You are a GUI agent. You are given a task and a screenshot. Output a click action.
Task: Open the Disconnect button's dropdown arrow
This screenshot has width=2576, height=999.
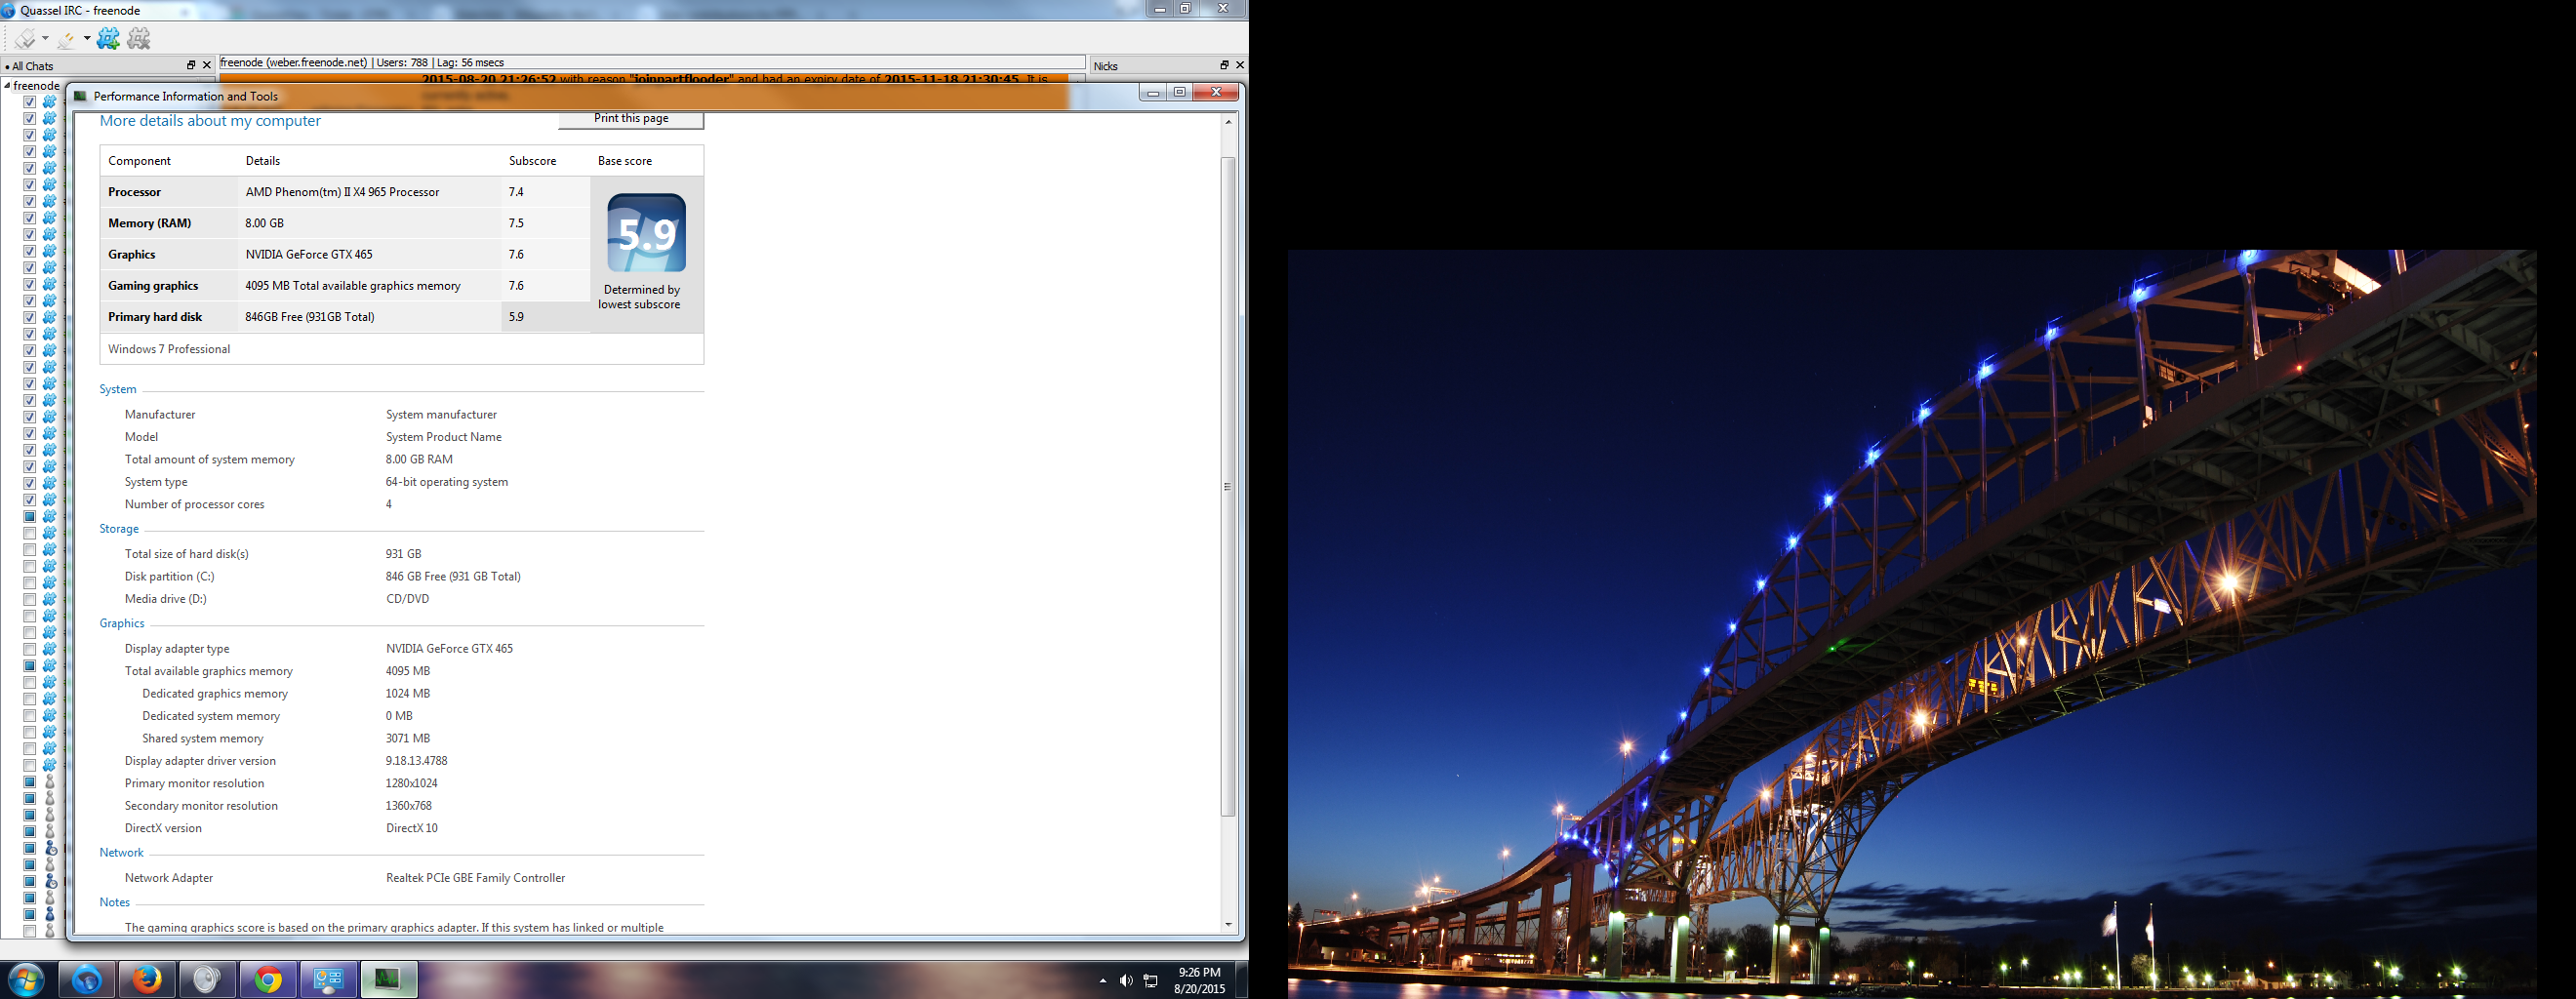coord(87,39)
